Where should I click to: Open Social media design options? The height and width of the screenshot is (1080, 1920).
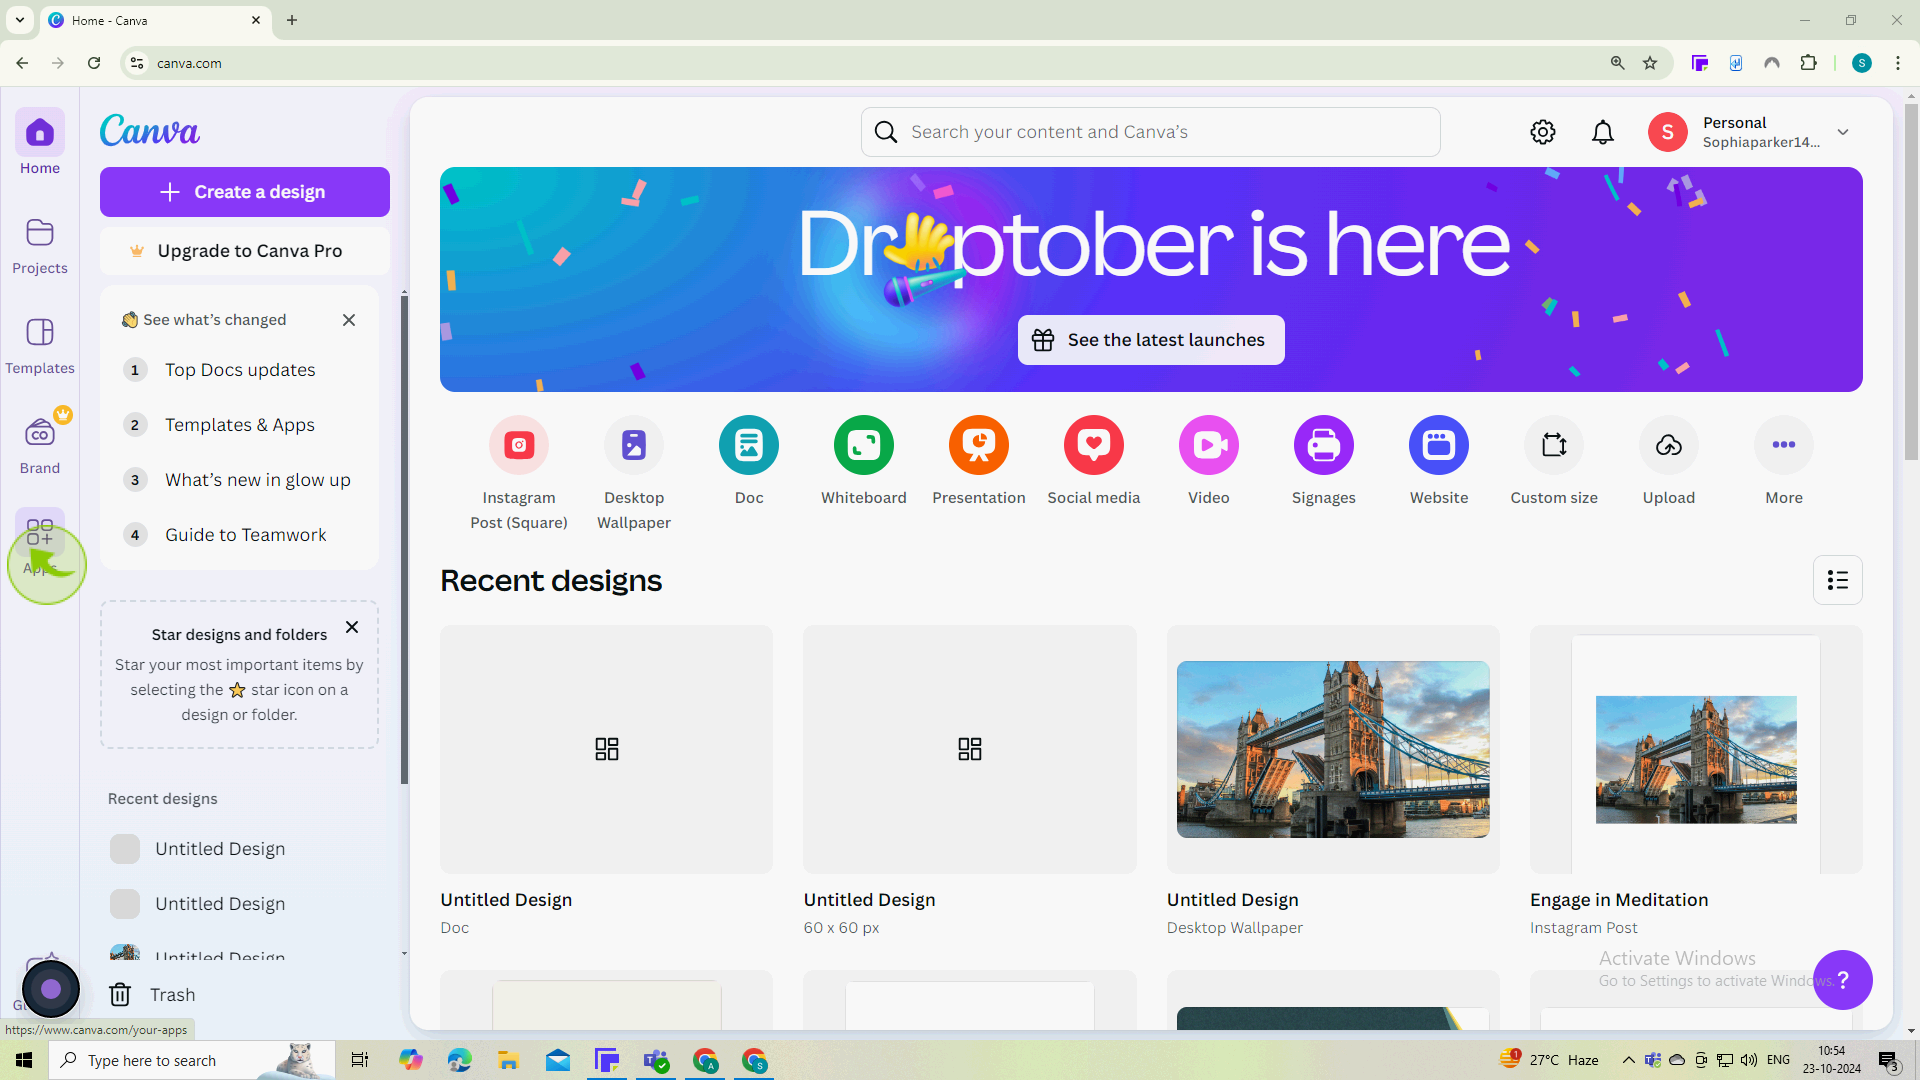pyautogui.click(x=1094, y=461)
